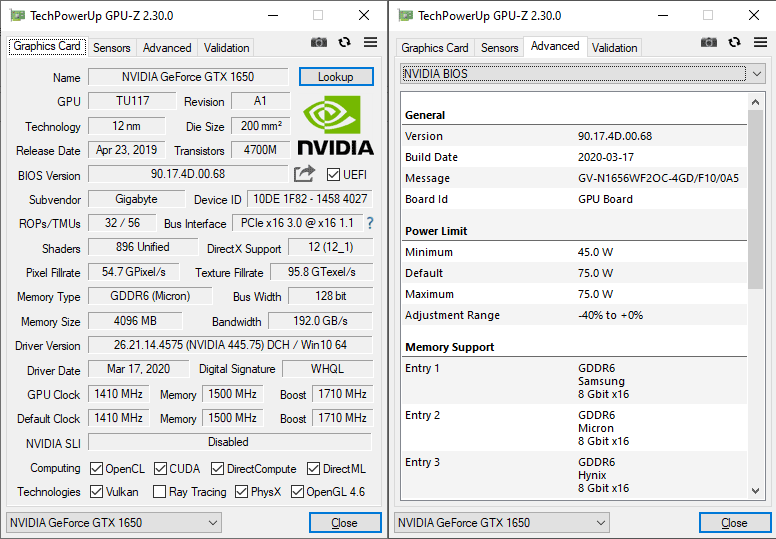Click the Bus Width 128 bit field
776x539 pixels.
[331, 296]
